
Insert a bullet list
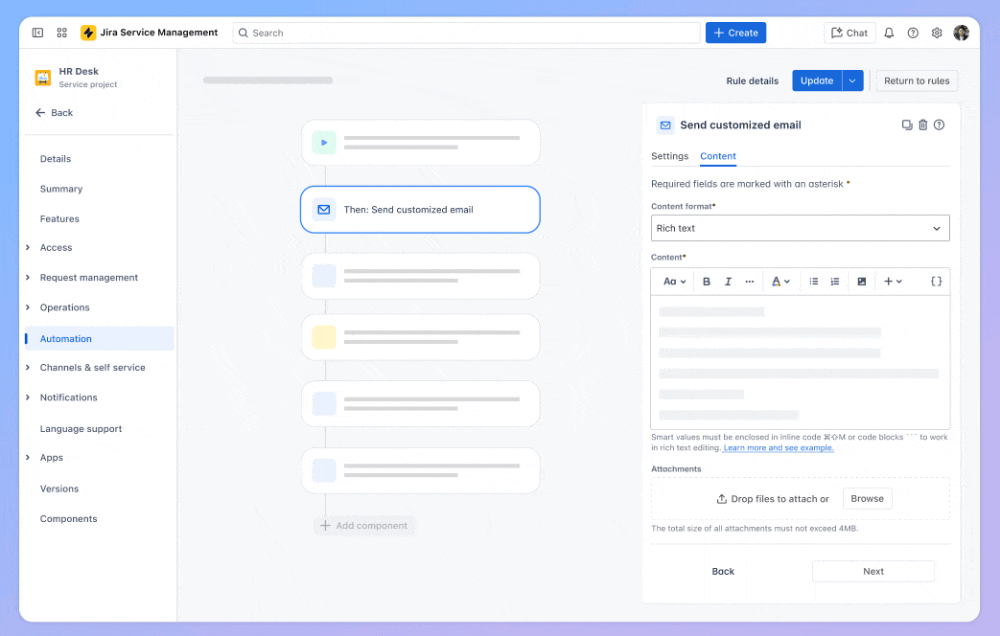814,281
